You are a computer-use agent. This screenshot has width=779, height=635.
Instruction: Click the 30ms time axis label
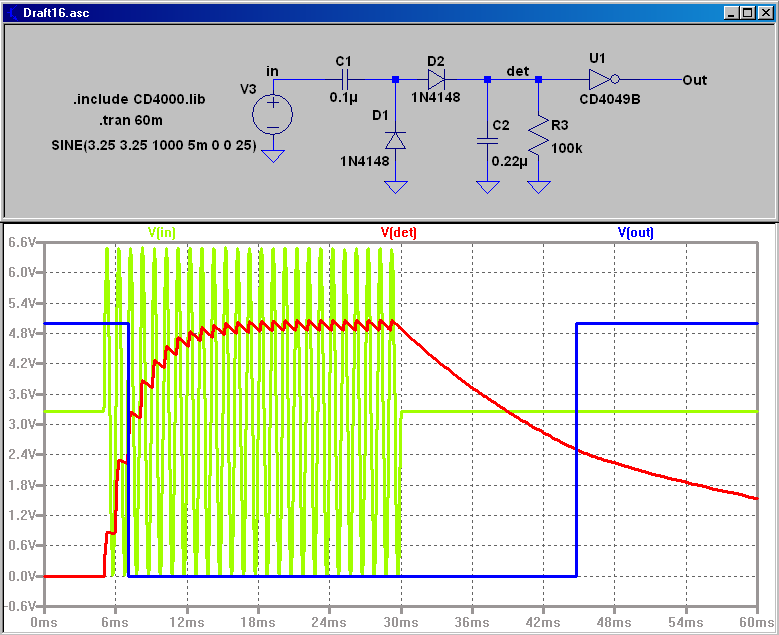(400, 623)
